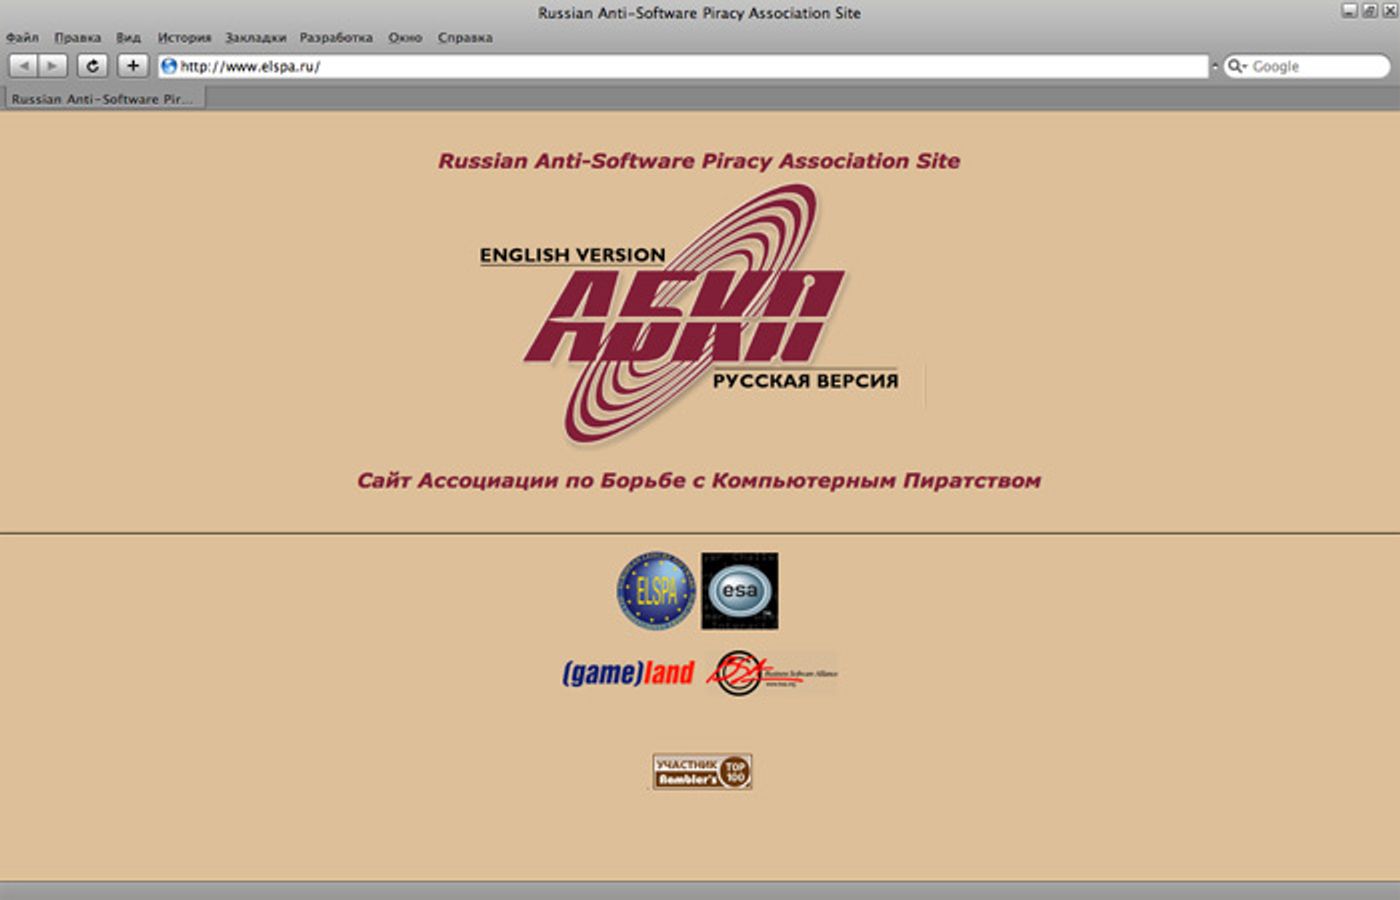This screenshot has height=900, width=1400.
Task: Click the Rambler's Top 100 badge
Action: coord(702,772)
